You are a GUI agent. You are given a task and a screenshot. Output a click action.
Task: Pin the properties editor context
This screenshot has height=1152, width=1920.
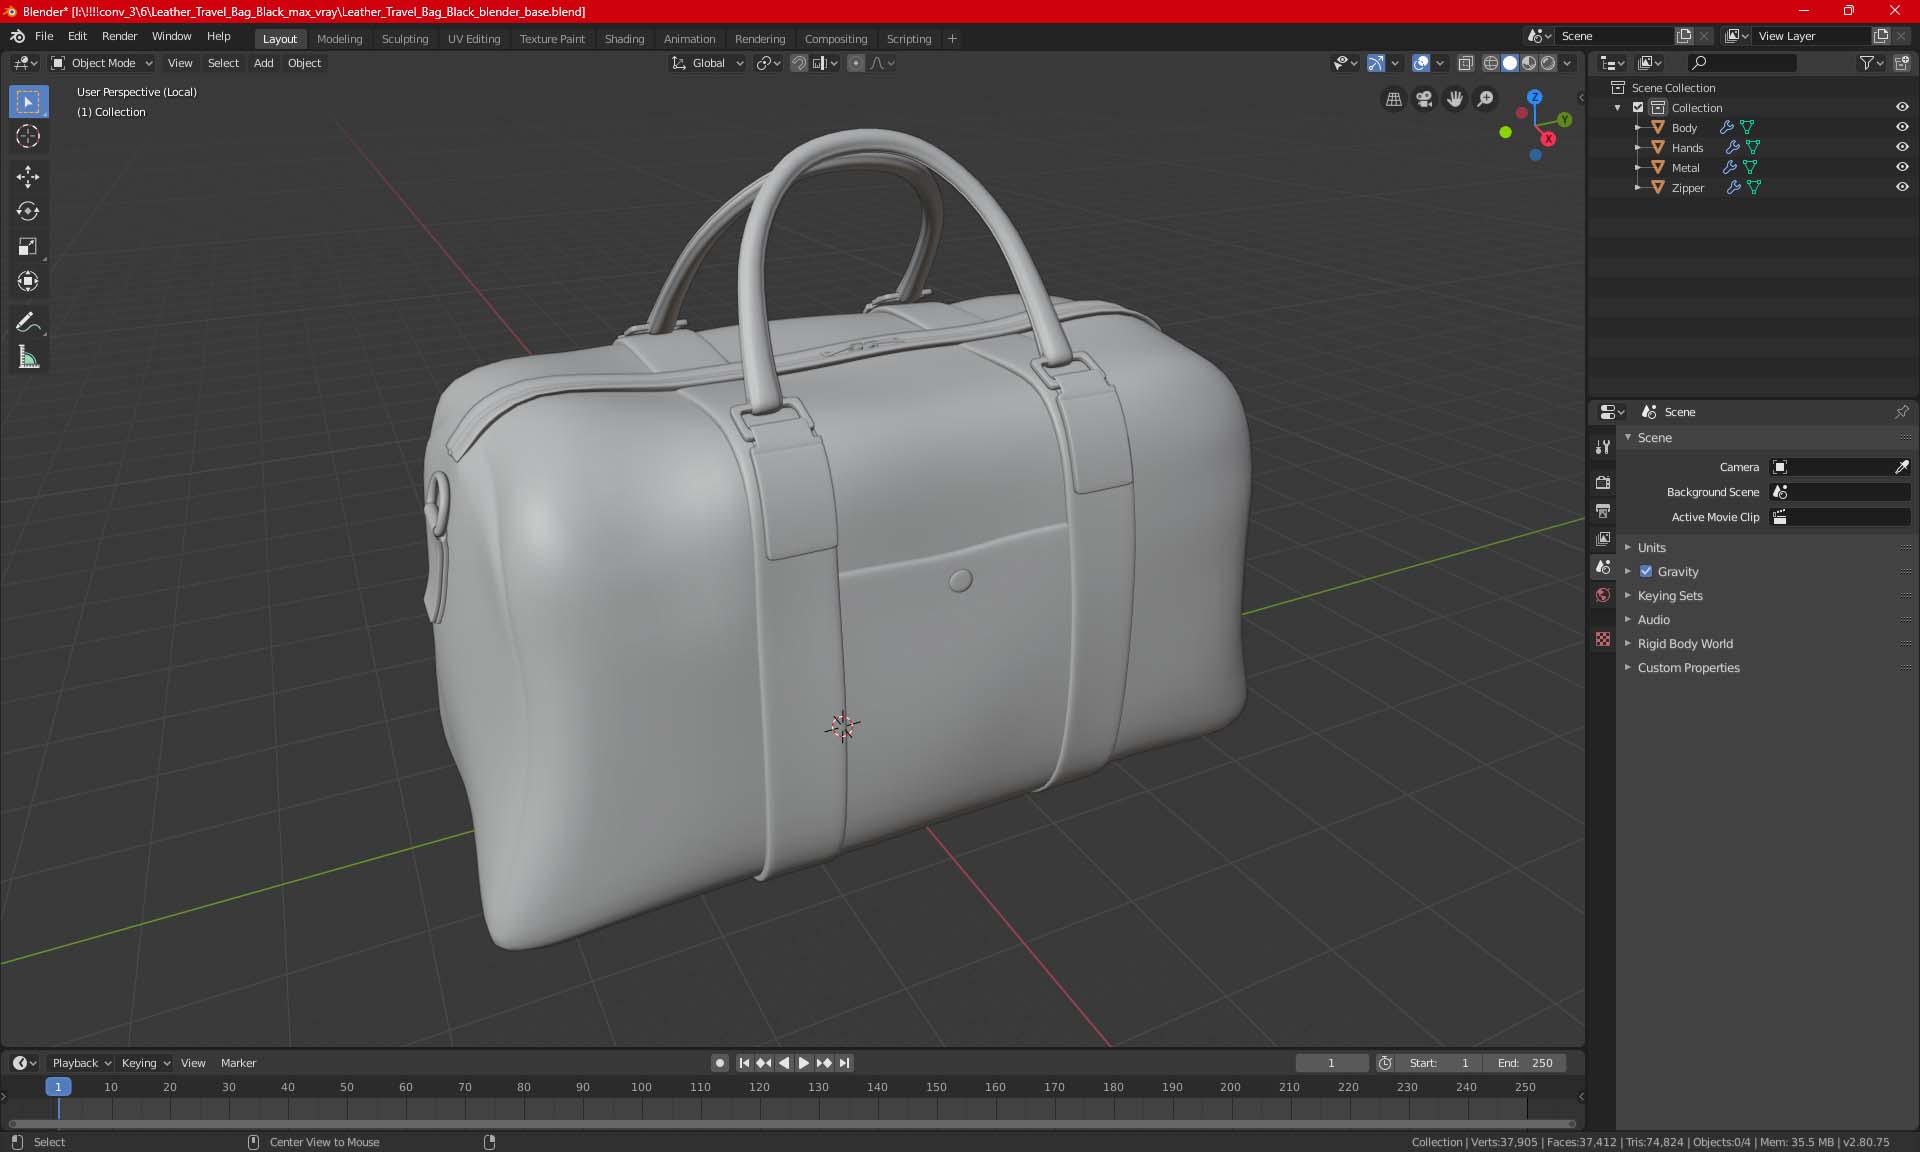pyautogui.click(x=1901, y=412)
